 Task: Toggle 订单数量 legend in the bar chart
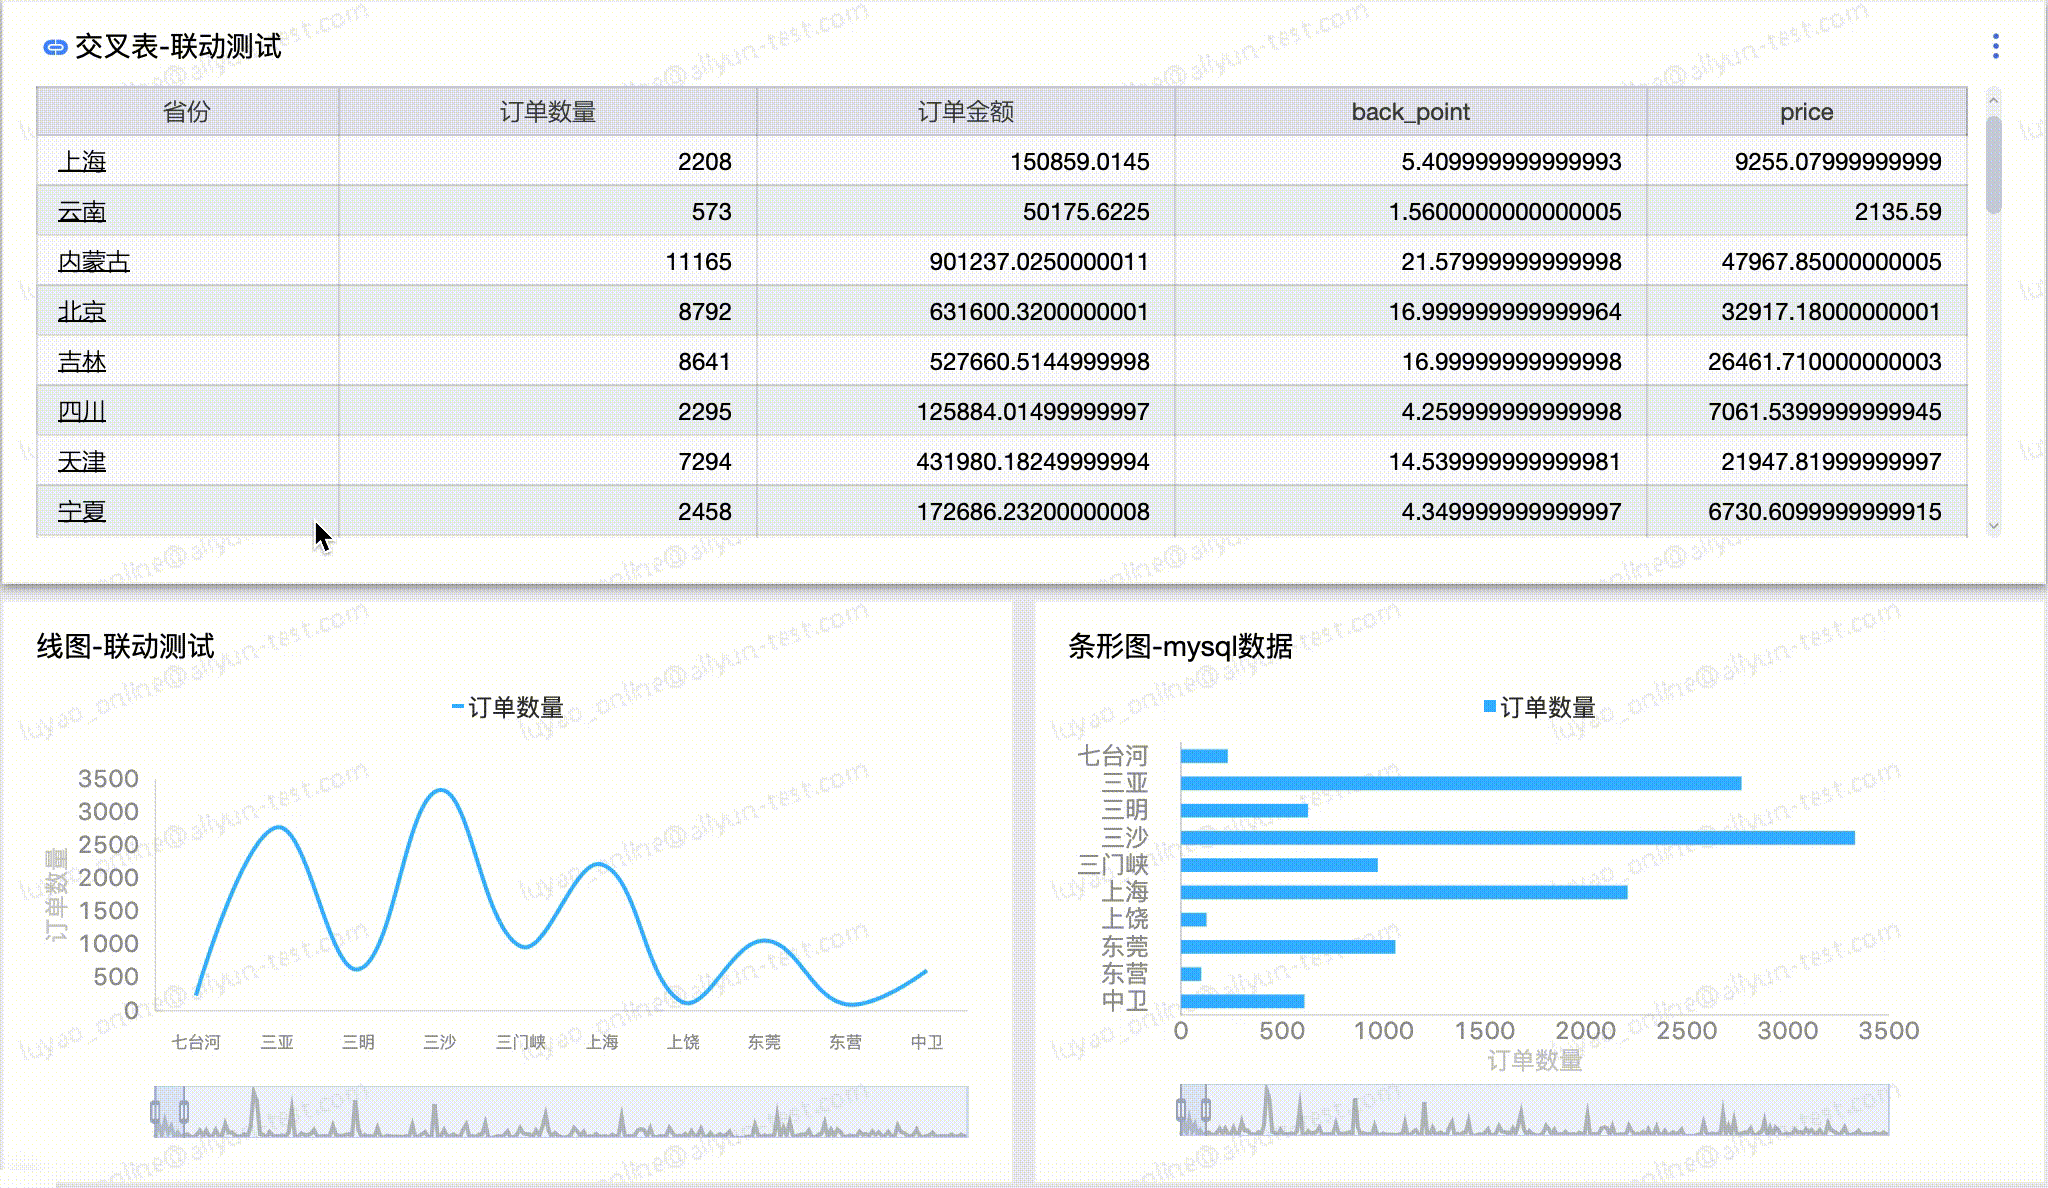tap(1540, 707)
